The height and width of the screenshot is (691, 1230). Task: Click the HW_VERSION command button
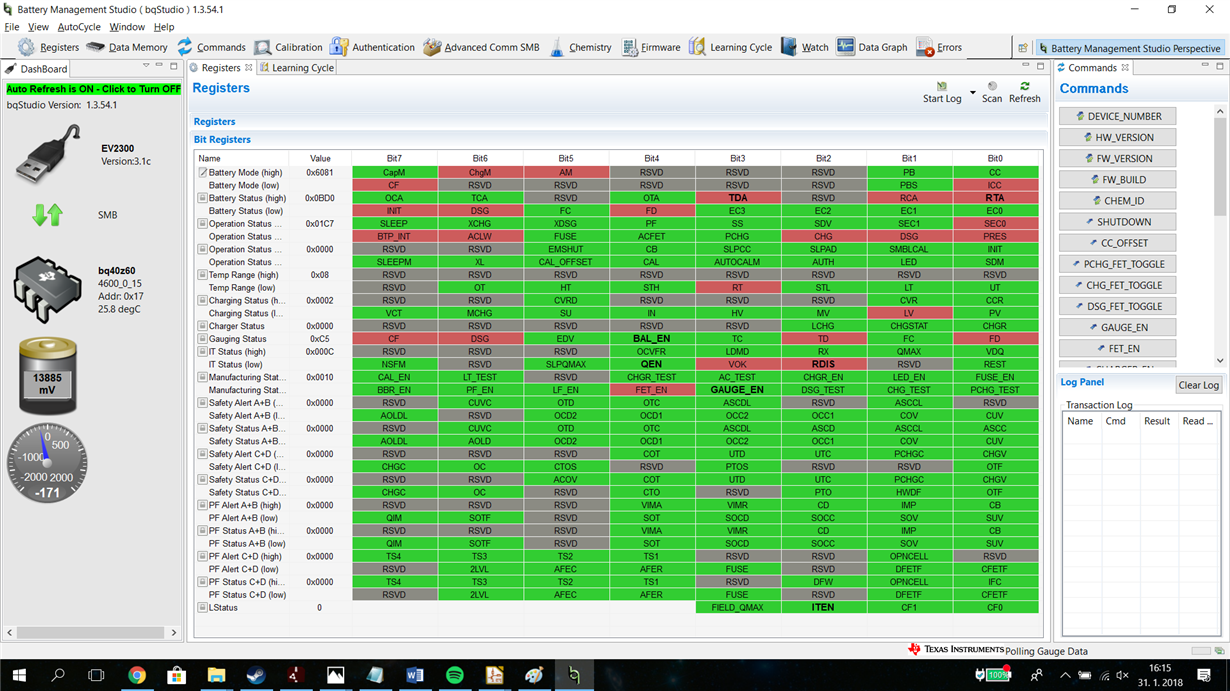(1117, 137)
